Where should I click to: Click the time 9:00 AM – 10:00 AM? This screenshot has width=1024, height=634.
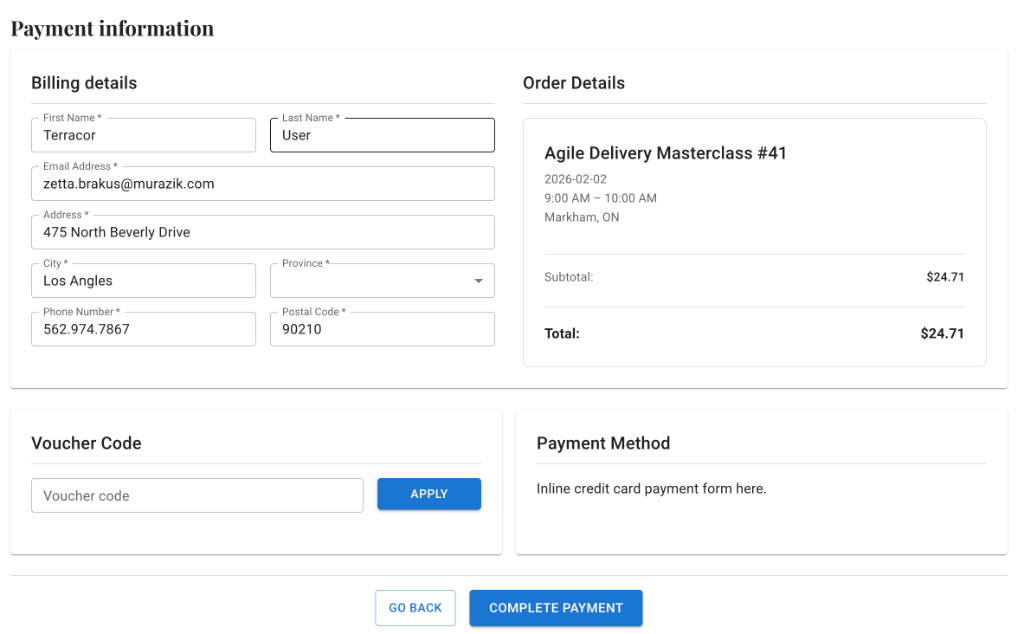pos(600,198)
